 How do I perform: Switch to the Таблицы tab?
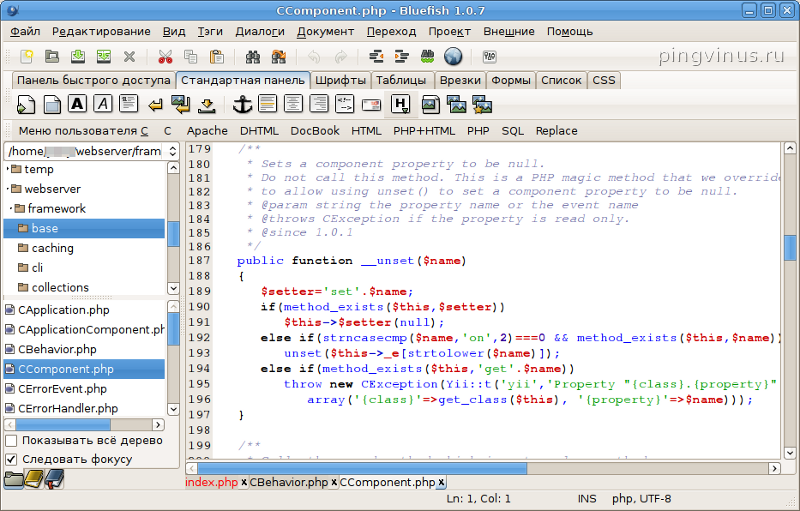coord(401,81)
